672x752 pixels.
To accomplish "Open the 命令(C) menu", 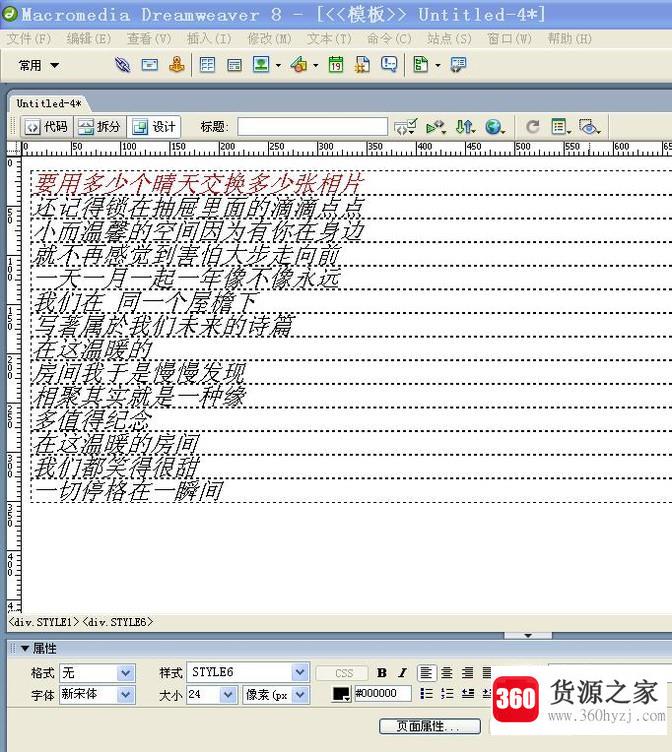I will pos(389,39).
